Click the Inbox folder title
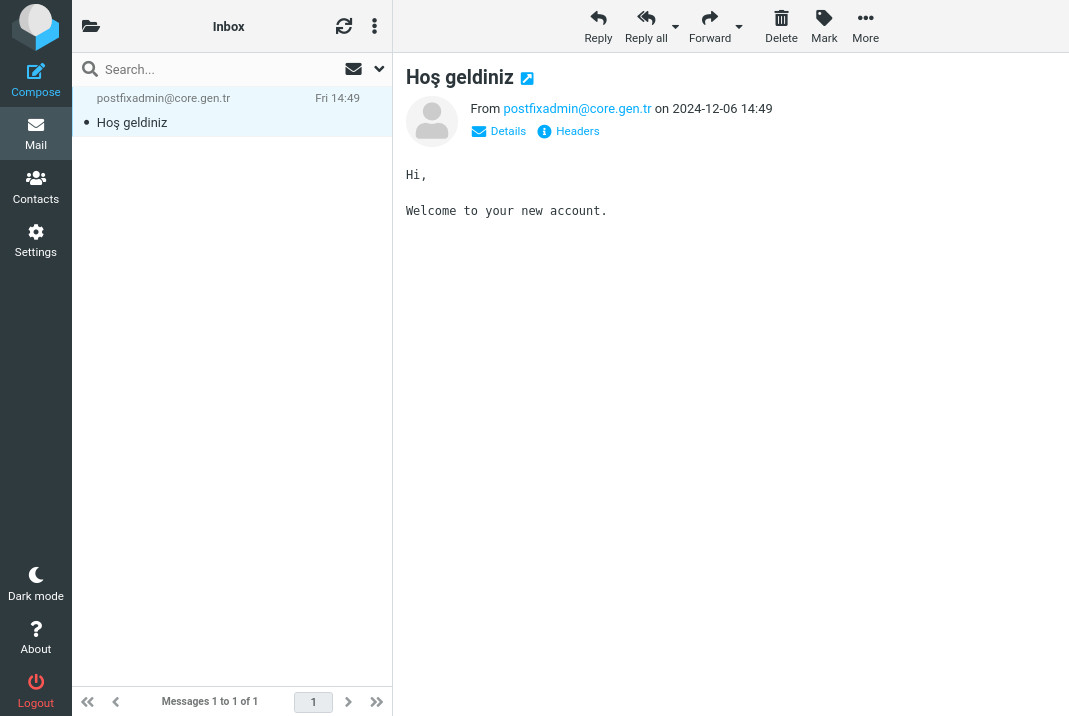Viewport: 1069px width, 716px height. [228, 27]
